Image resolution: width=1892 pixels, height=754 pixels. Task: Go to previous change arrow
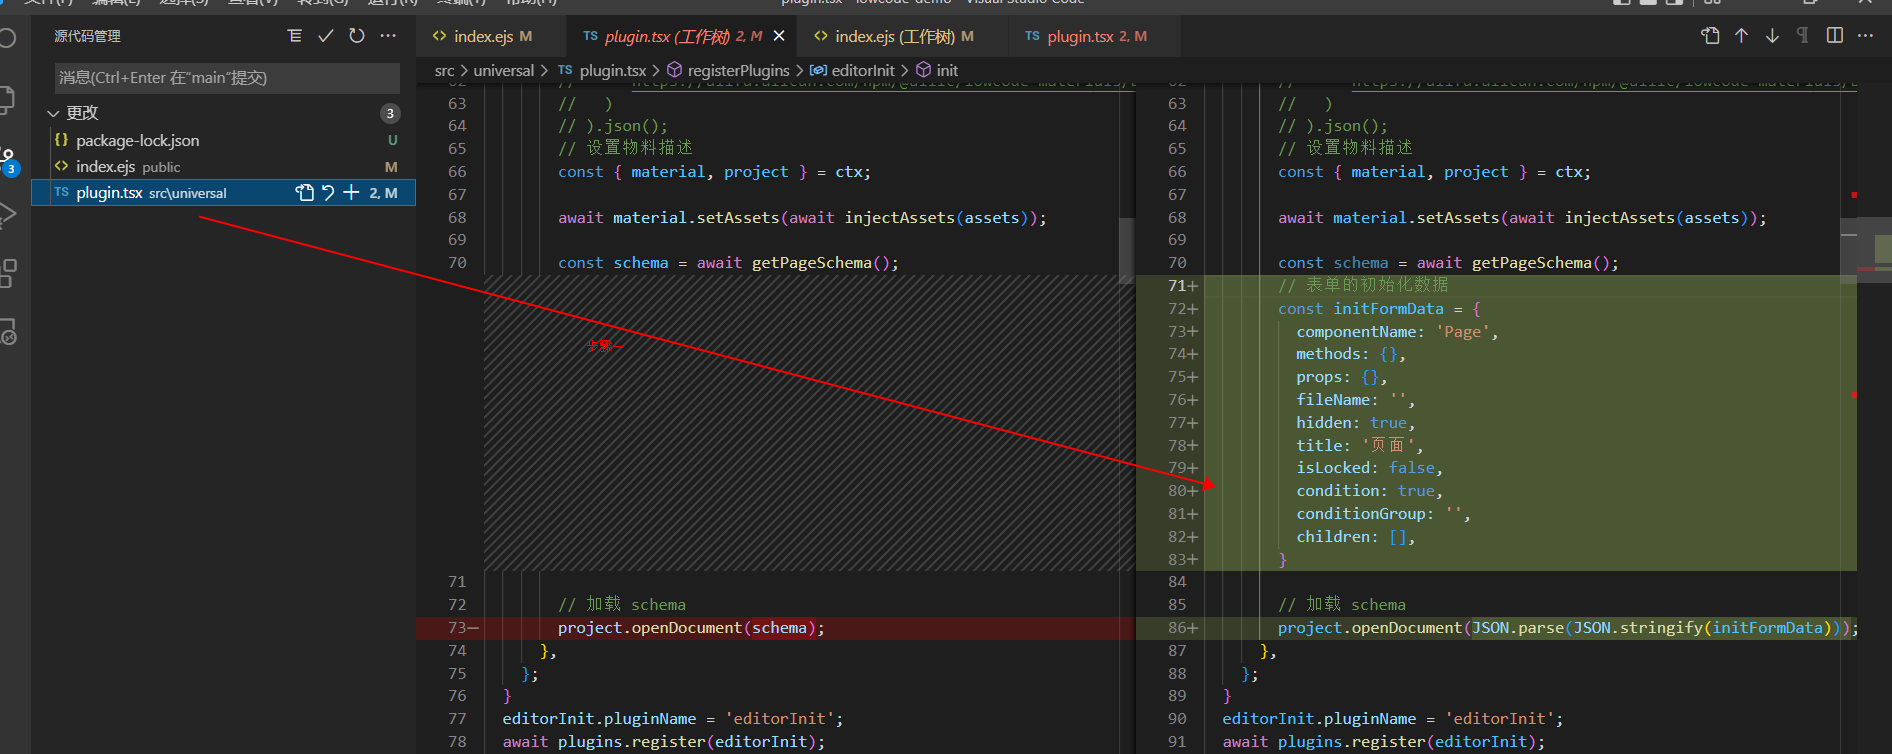point(1741,36)
